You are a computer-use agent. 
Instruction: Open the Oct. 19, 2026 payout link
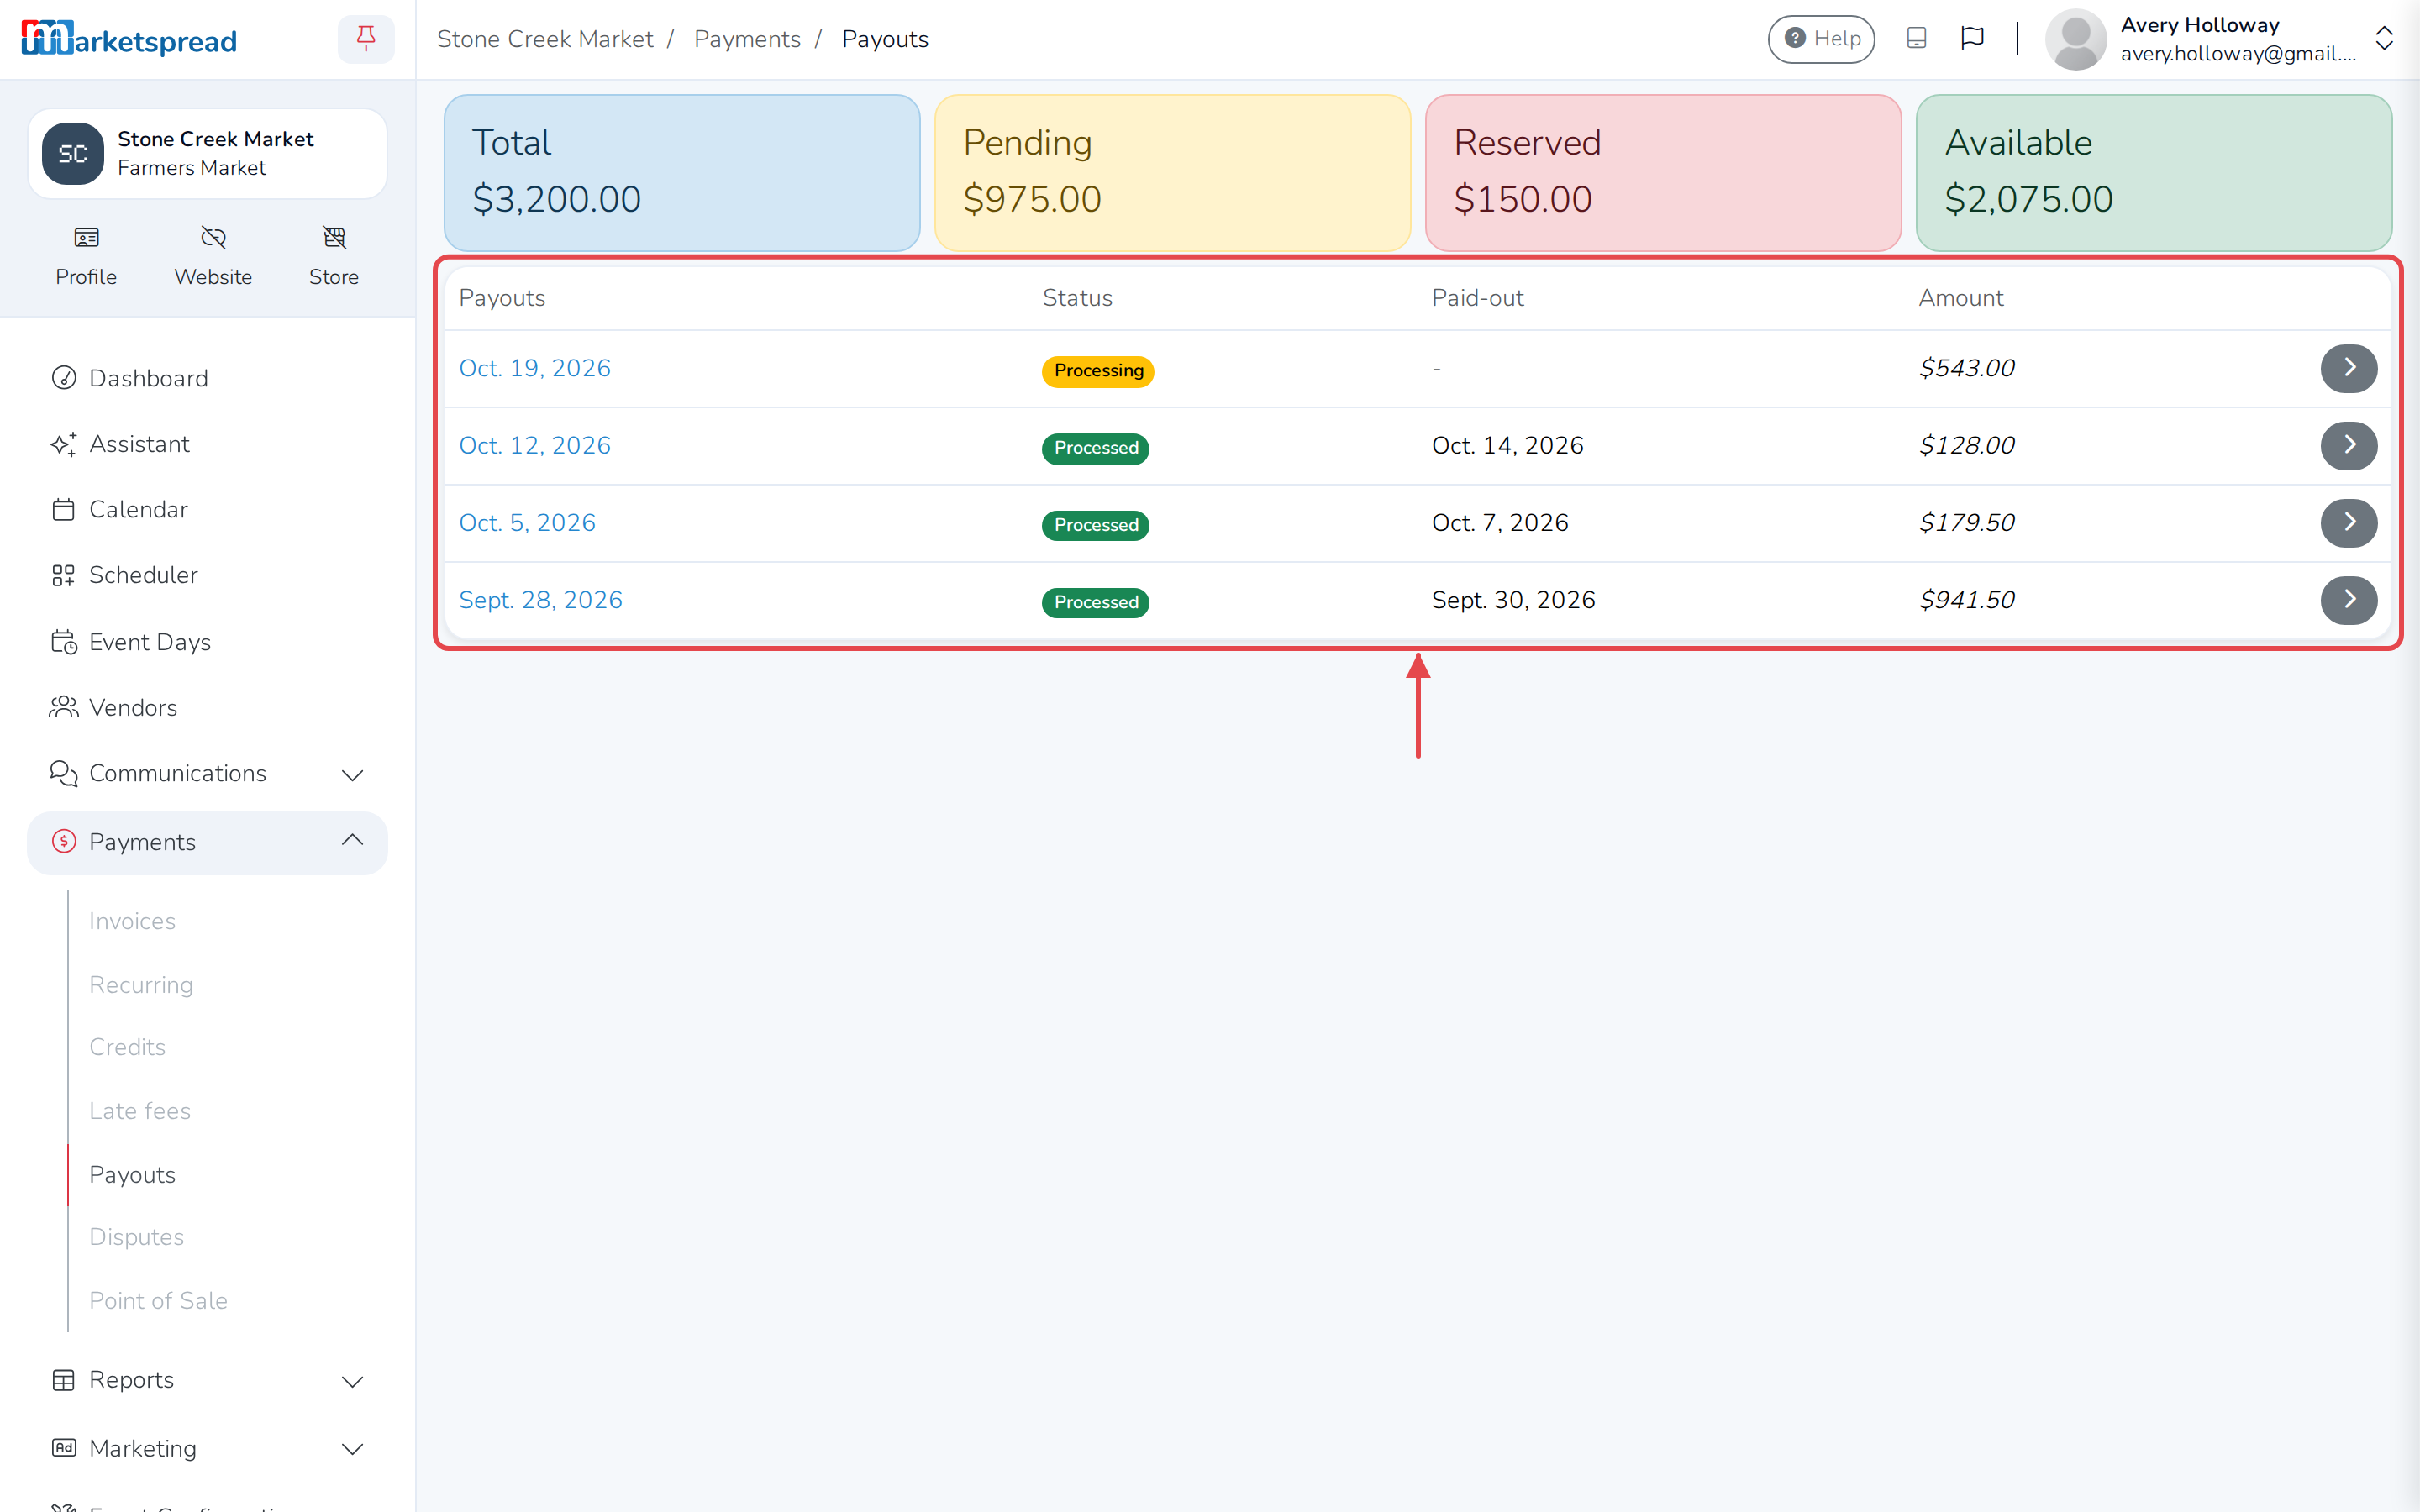(535, 368)
